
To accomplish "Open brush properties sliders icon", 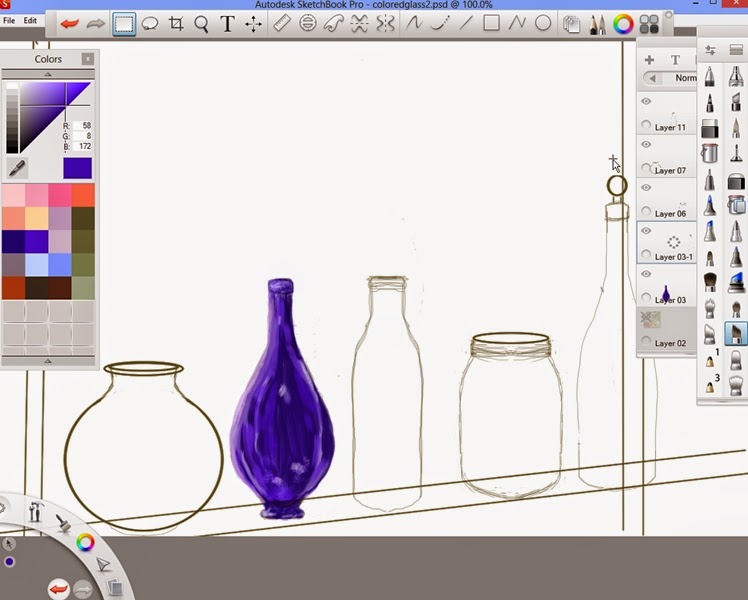I will pyautogui.click(x=710, y=50).
